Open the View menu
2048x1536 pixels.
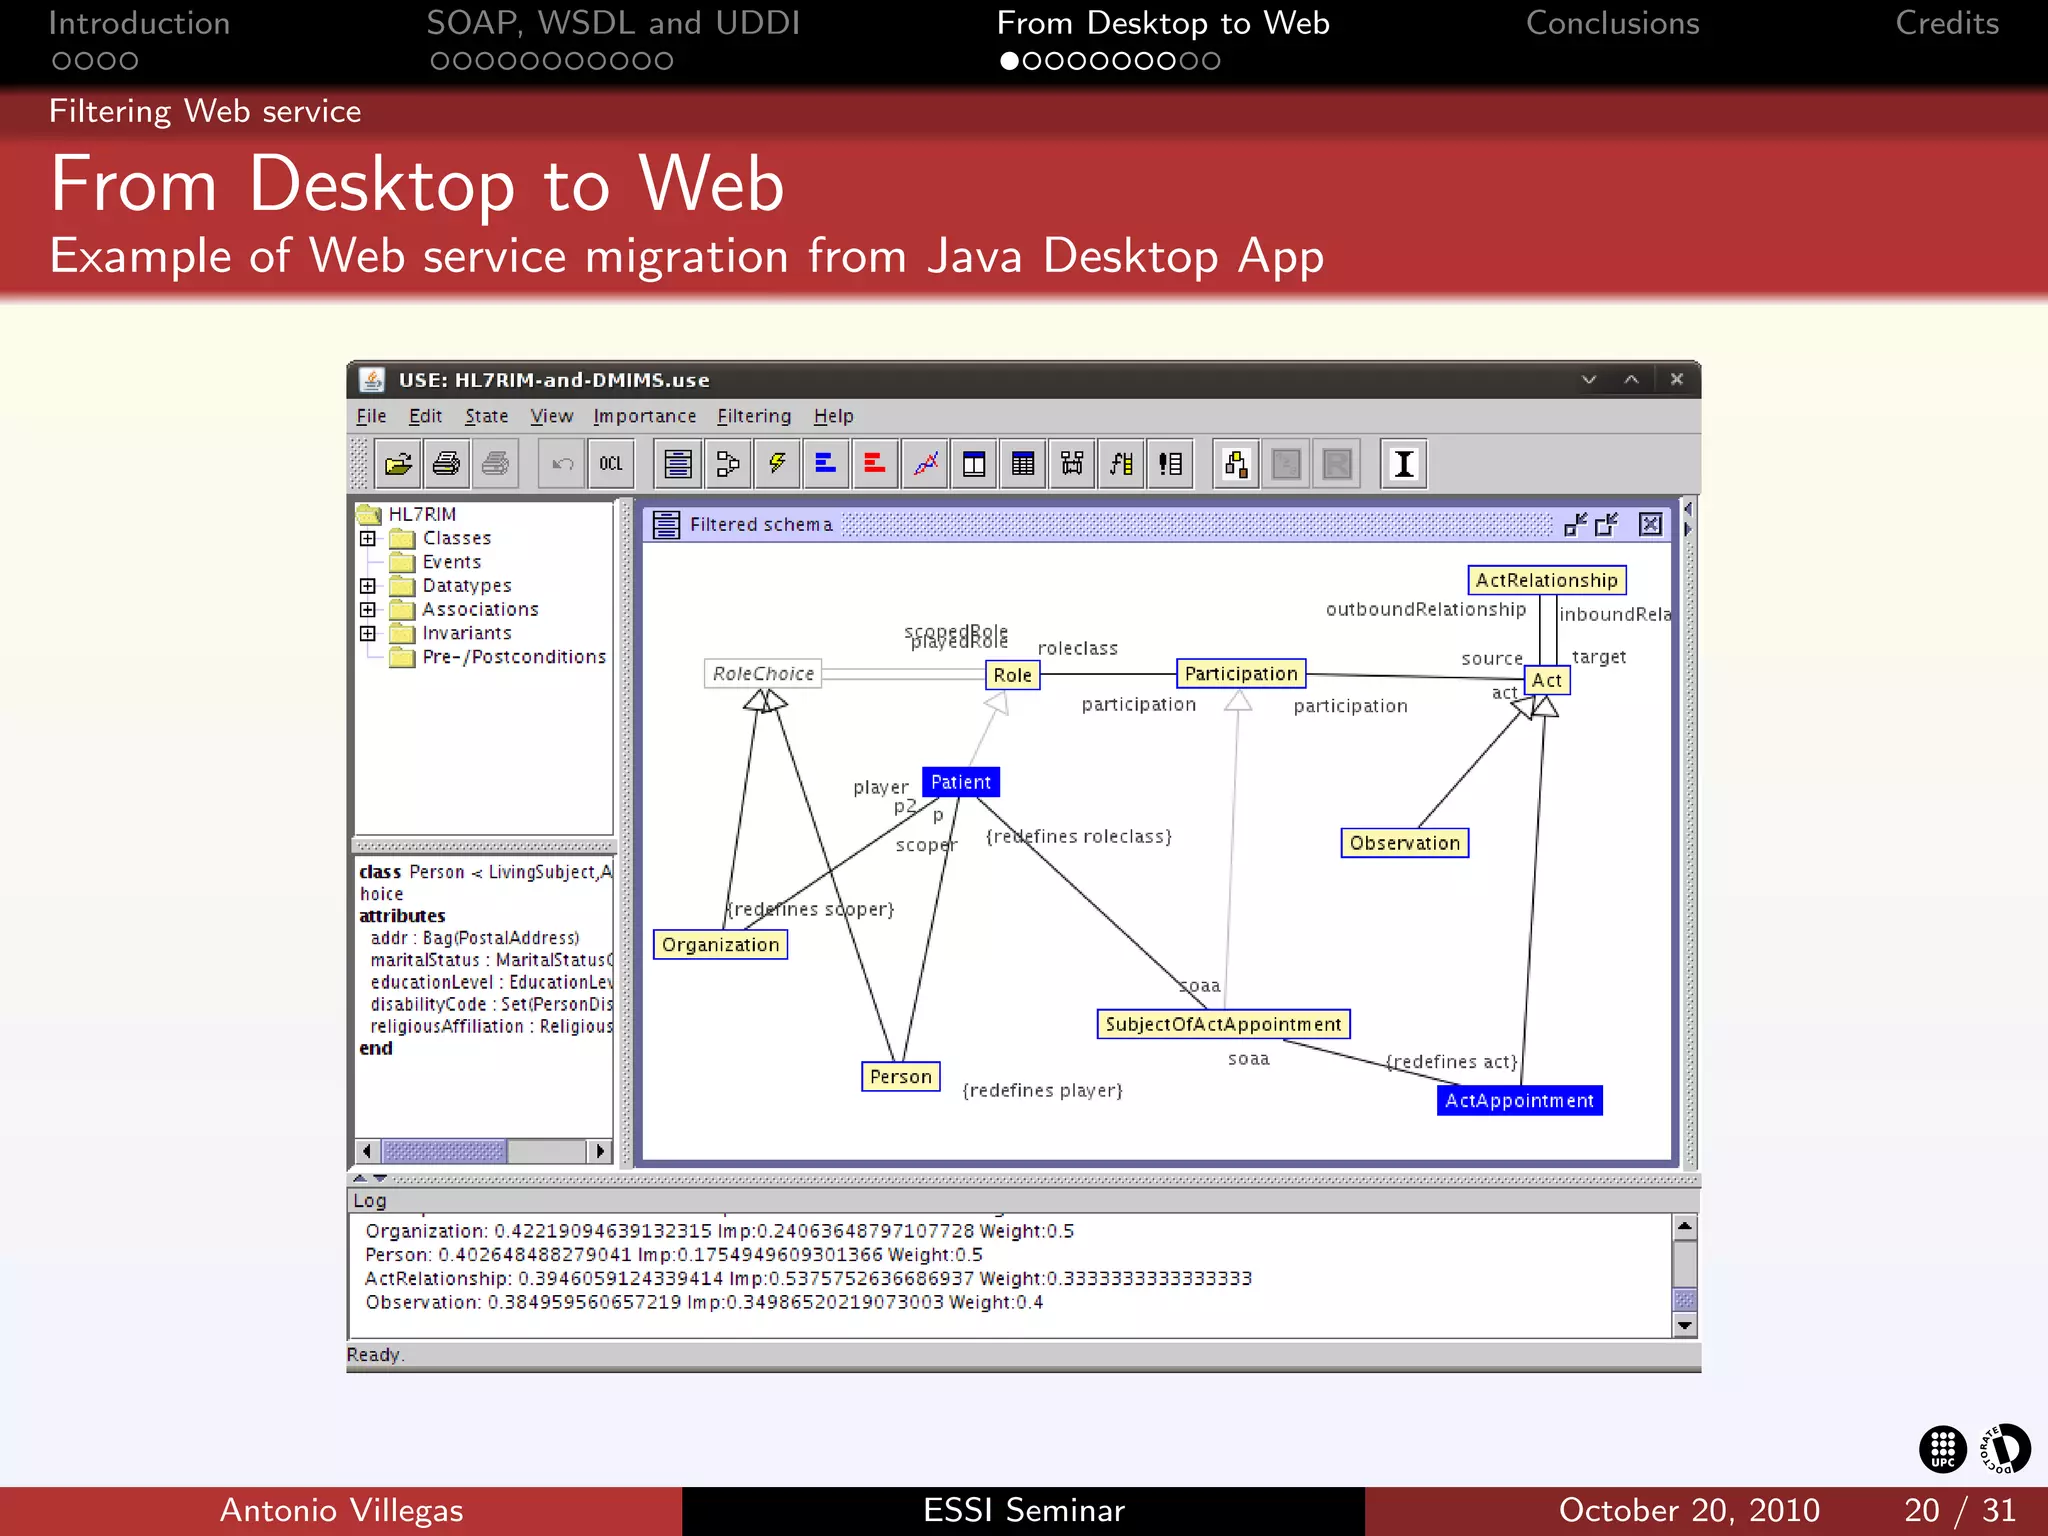point(551,416)
